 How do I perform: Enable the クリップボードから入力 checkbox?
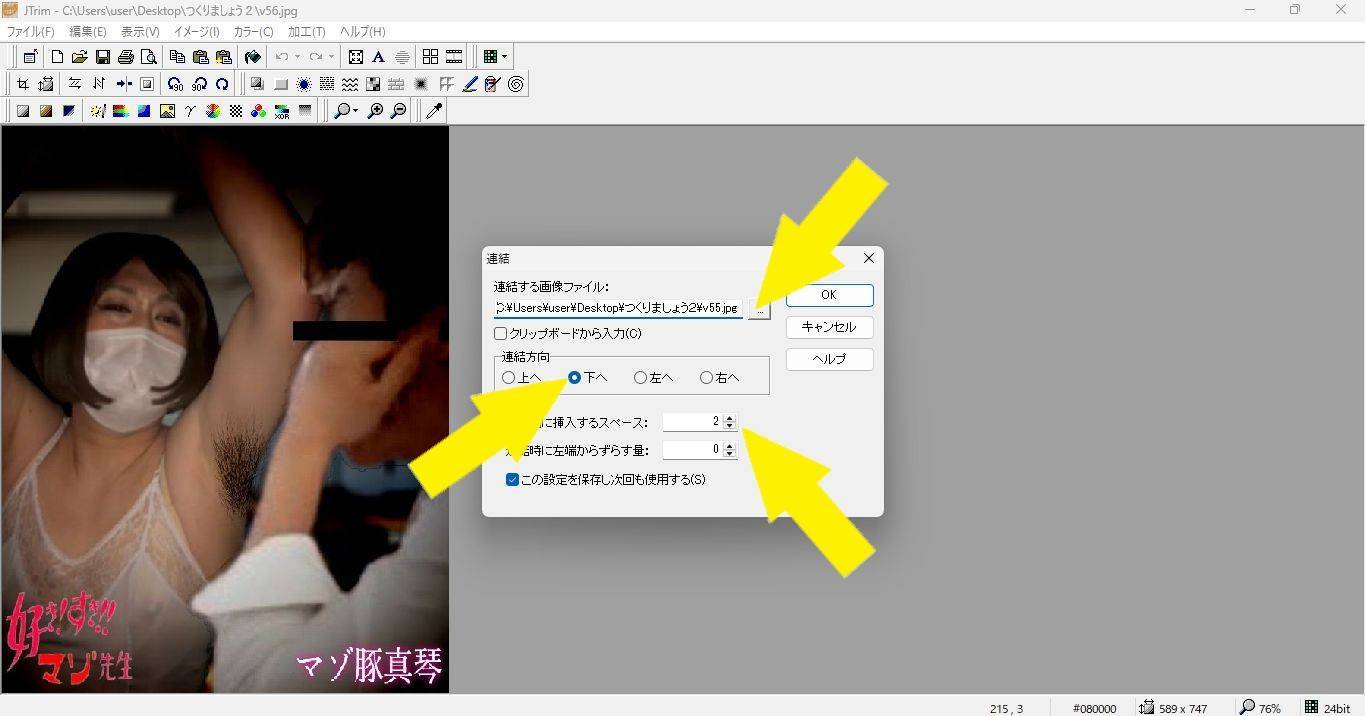tap(501, 333)
